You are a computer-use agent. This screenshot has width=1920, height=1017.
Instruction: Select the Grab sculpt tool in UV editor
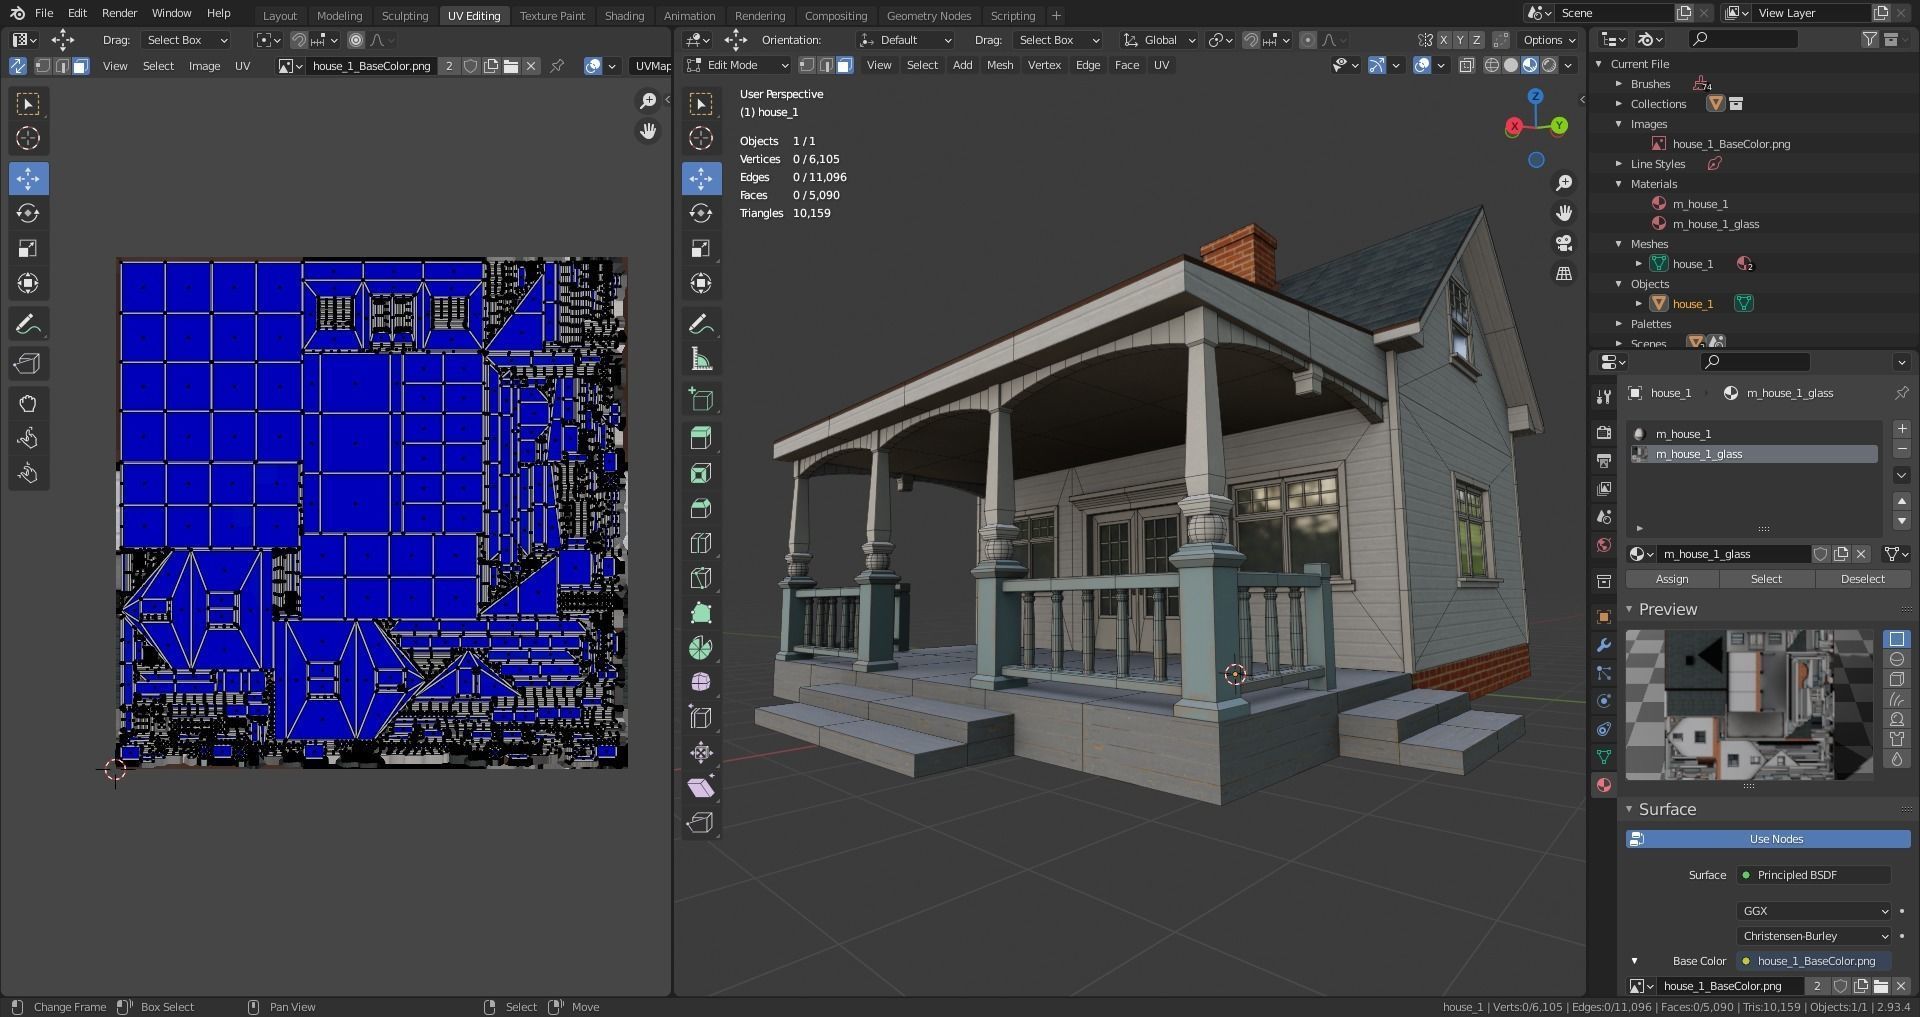pos(28,404)
